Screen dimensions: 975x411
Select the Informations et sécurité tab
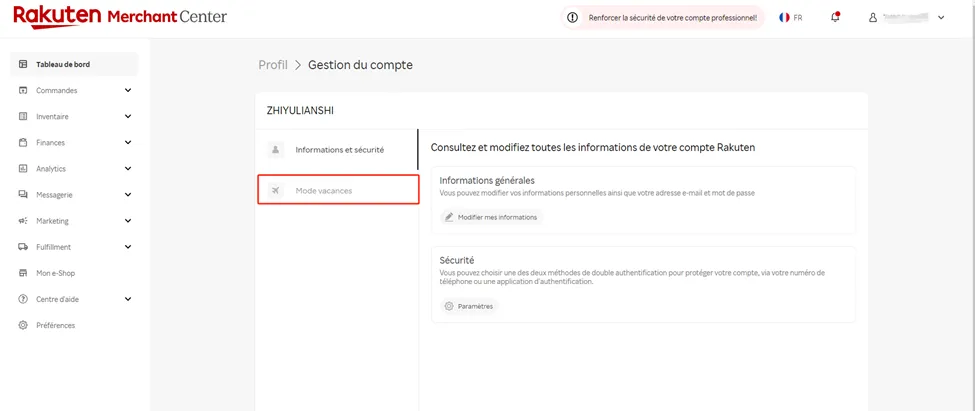tap(338, 150)
